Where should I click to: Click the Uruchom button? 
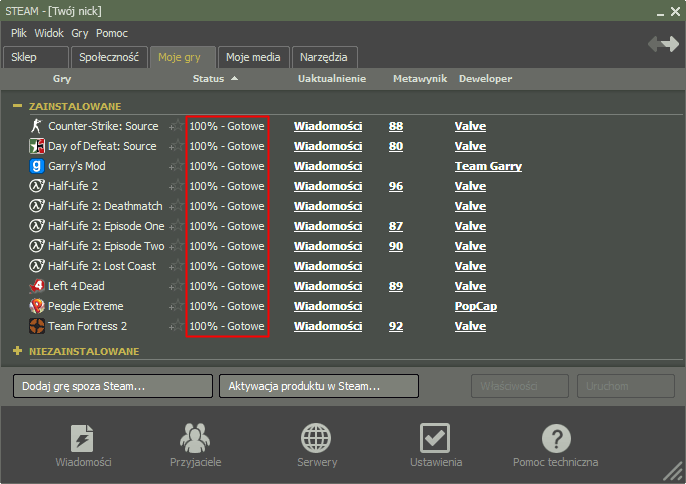click(x=626, y=386)
